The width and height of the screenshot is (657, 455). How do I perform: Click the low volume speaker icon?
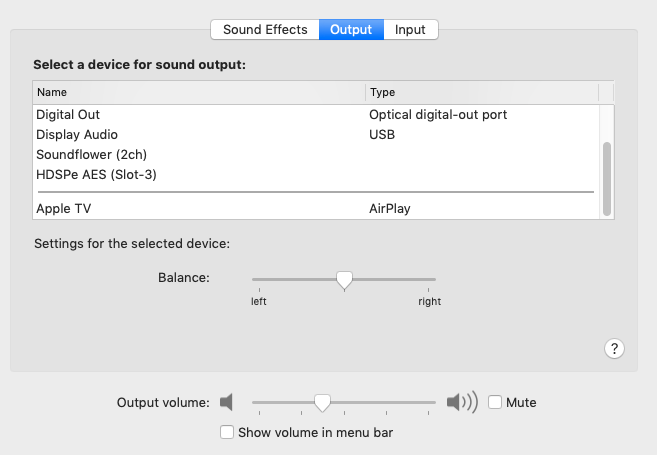(x=226, y=402)
